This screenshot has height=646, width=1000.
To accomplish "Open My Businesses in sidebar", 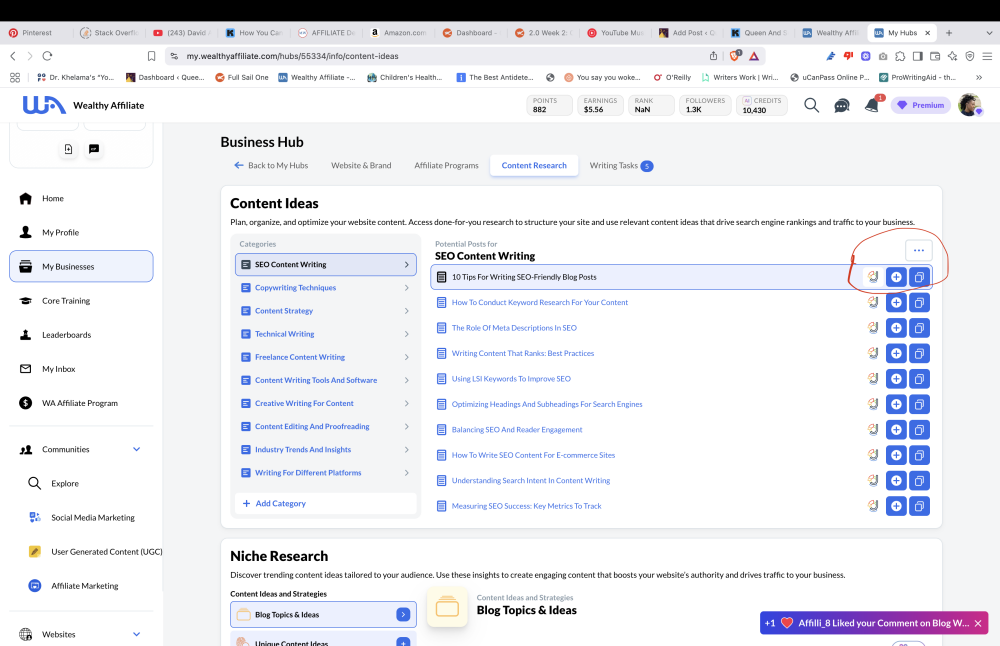I will pos(81,267).
